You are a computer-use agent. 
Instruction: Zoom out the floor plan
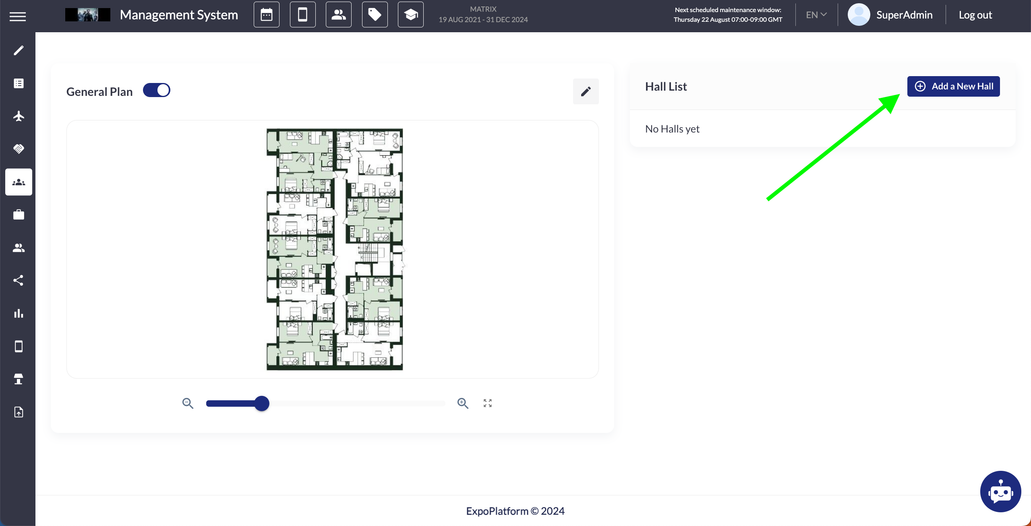pyautogui.click(x=188, y=404)
